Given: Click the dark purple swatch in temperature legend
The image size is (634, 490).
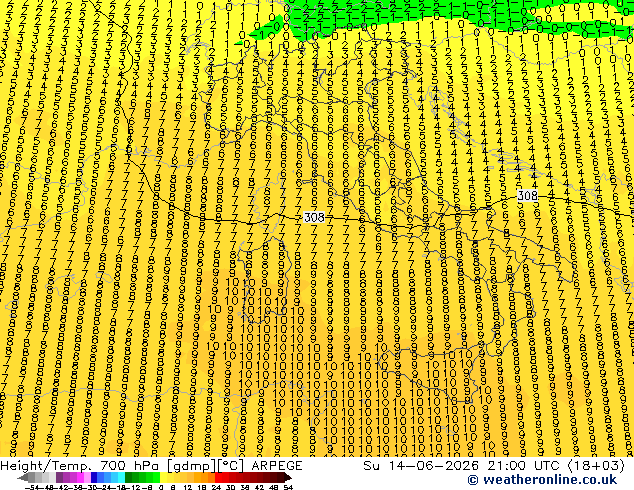Looking at the screenshot, I should click(x=59, y=478).
